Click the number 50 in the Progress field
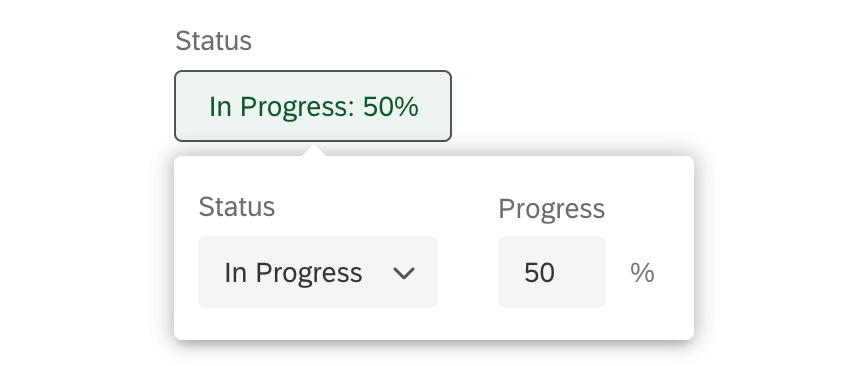 pyautogui.click(x=539, y=272)
